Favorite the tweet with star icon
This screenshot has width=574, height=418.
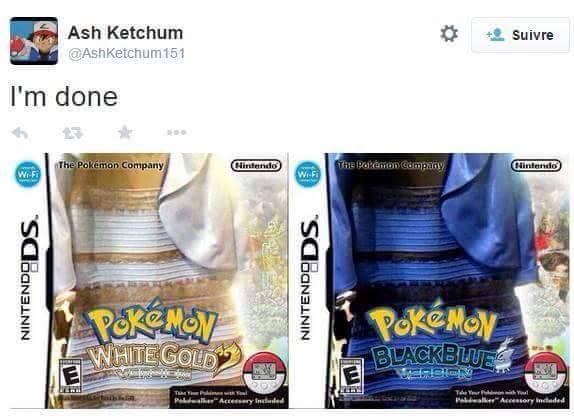click(125, 132)
